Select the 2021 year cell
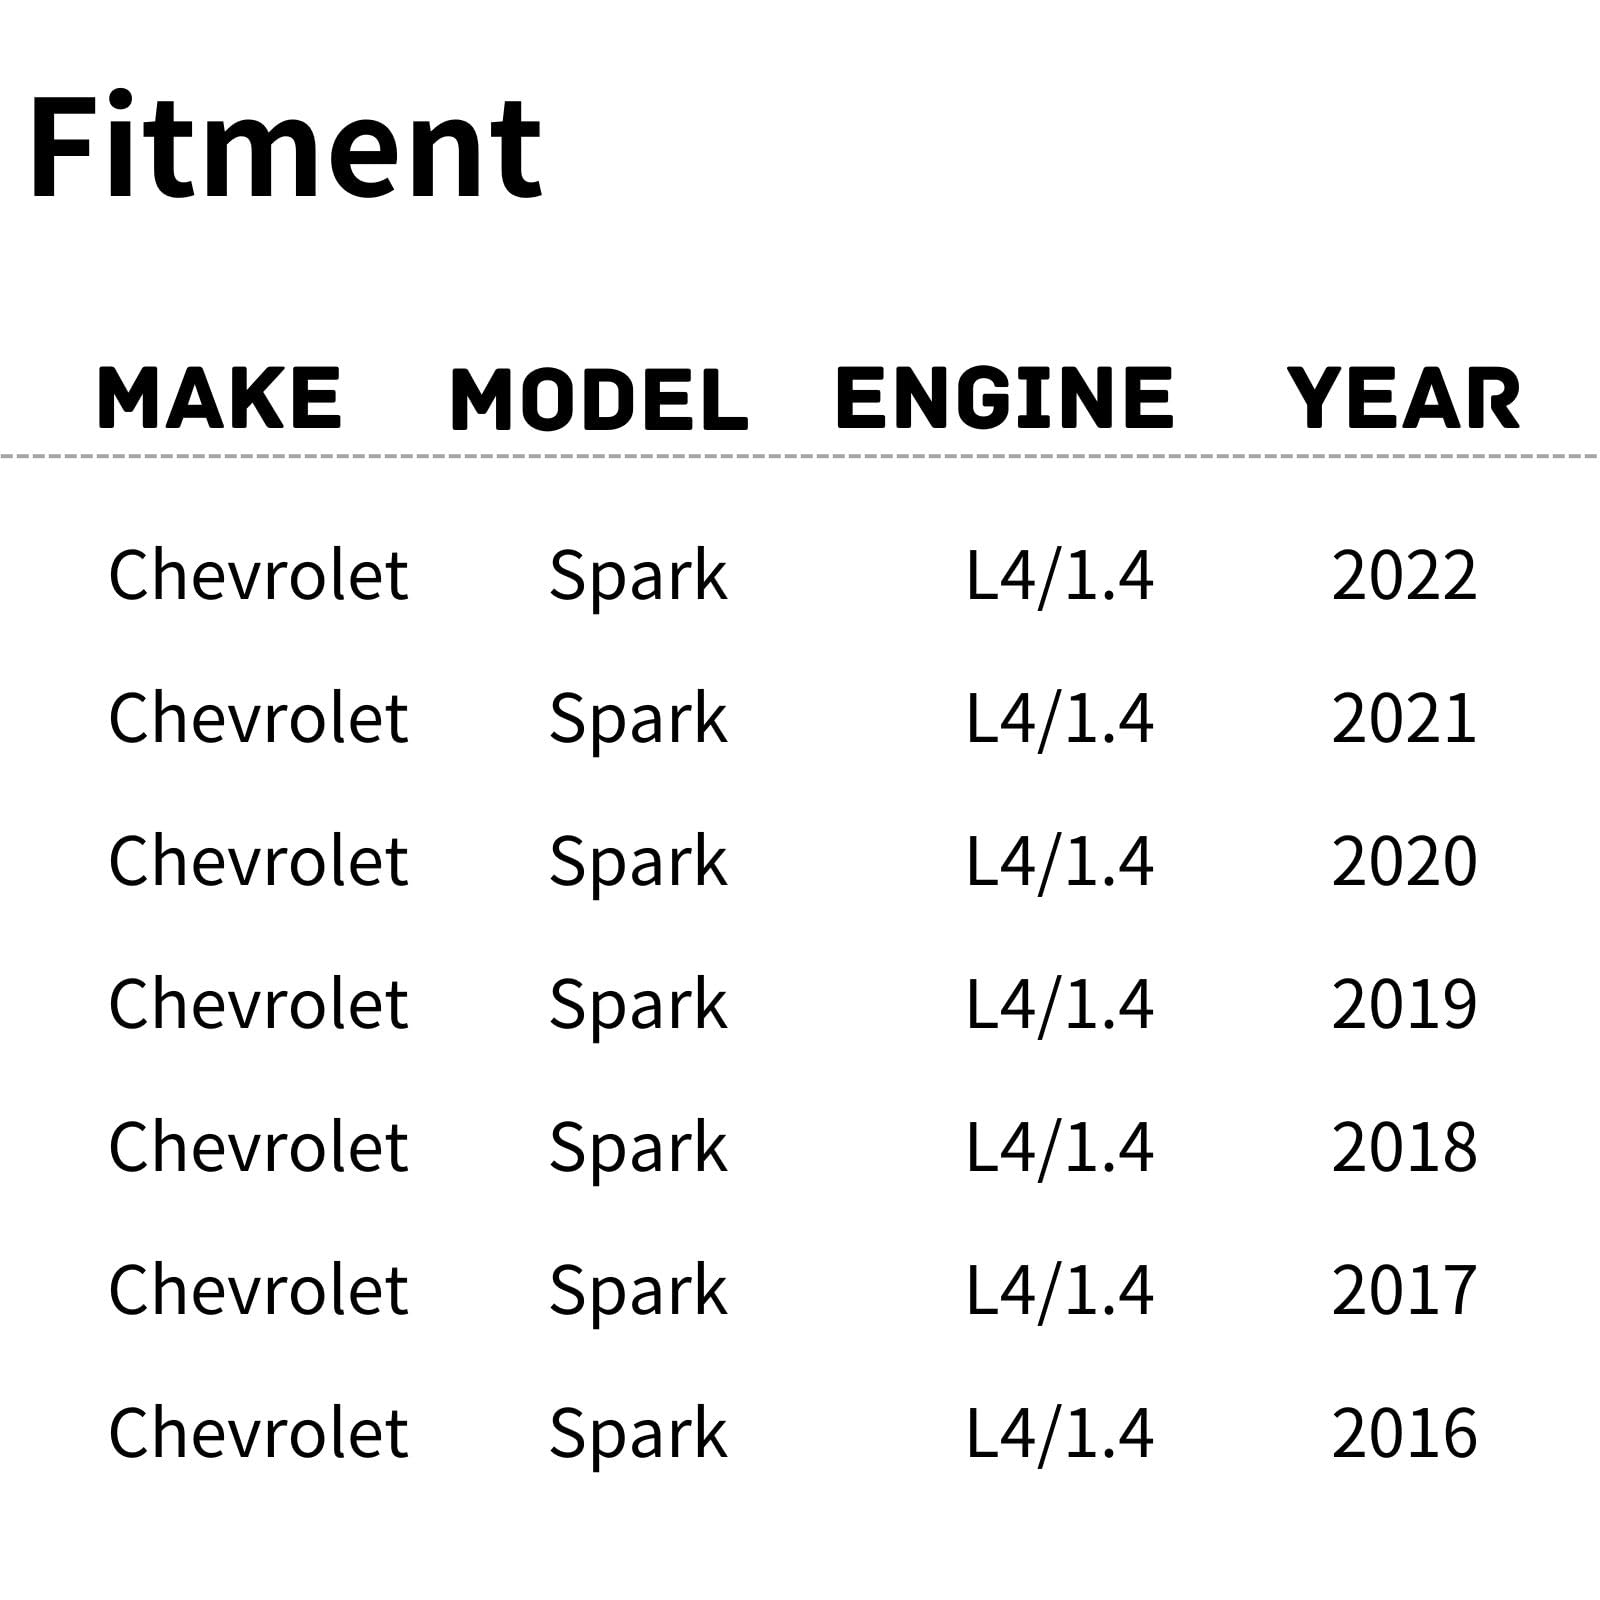The height and width of the screenshot is (1600, 1600). coord(1404,719)
